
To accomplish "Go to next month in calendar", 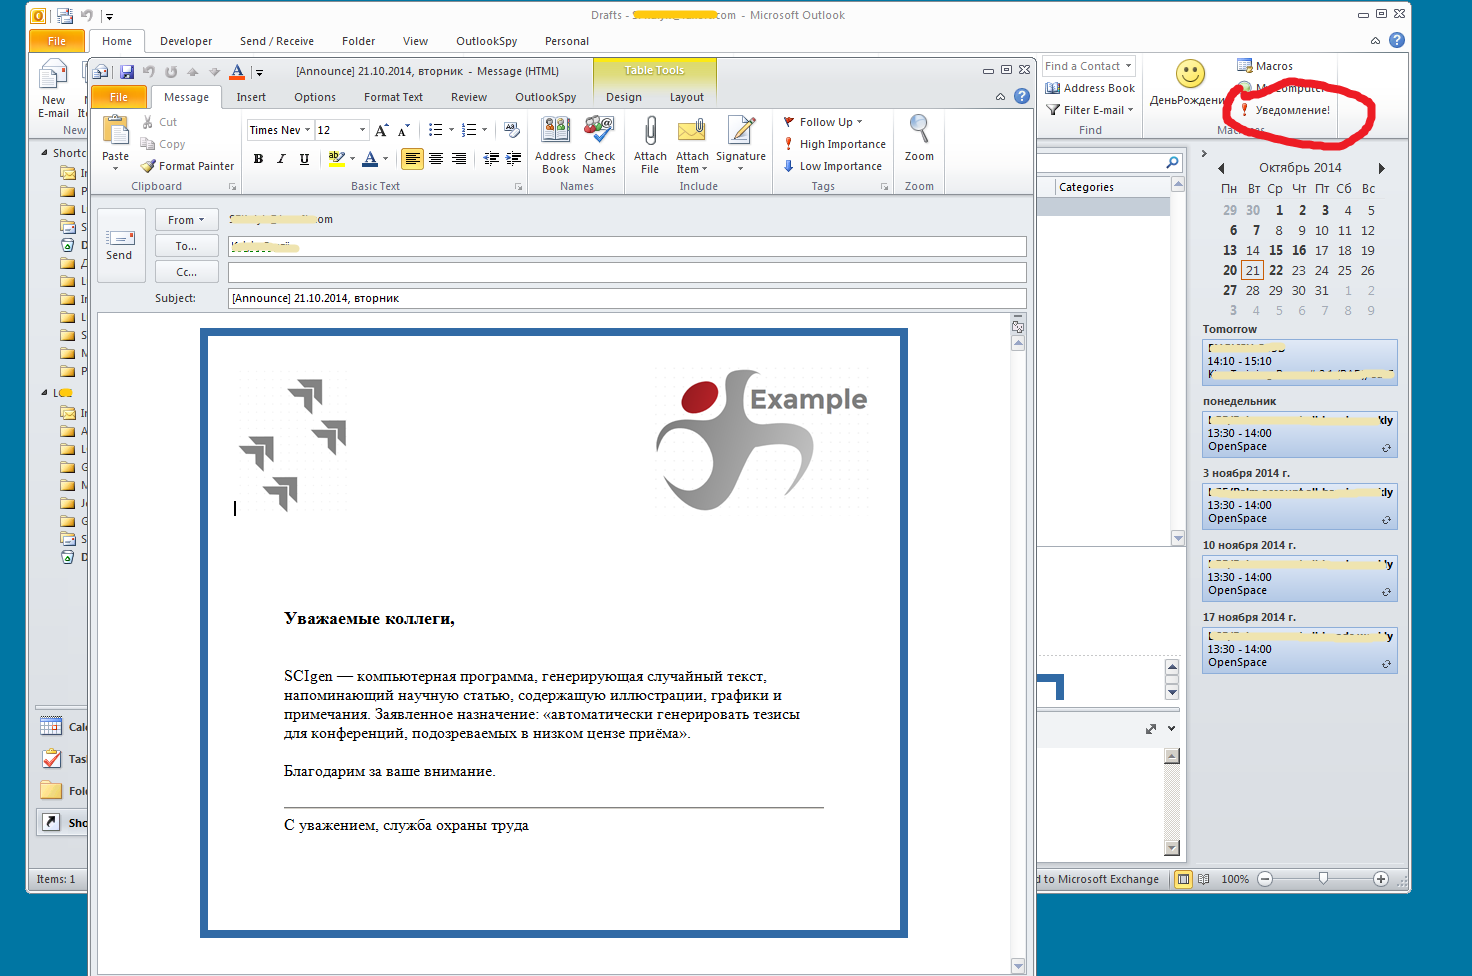I will click(1381, 168).
